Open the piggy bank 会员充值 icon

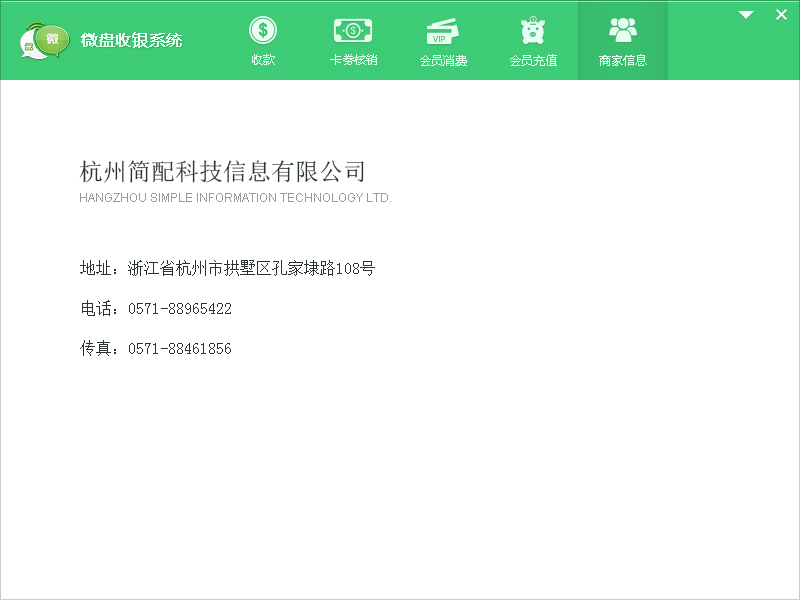533,31
